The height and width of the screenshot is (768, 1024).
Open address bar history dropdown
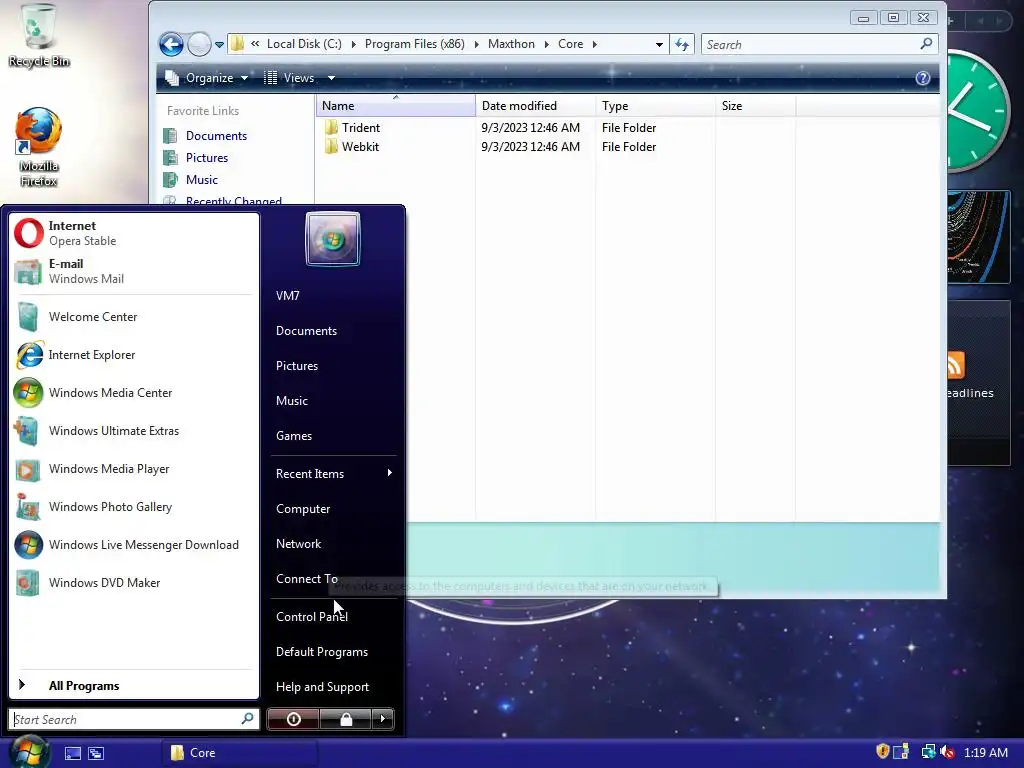tap(659, 44)
